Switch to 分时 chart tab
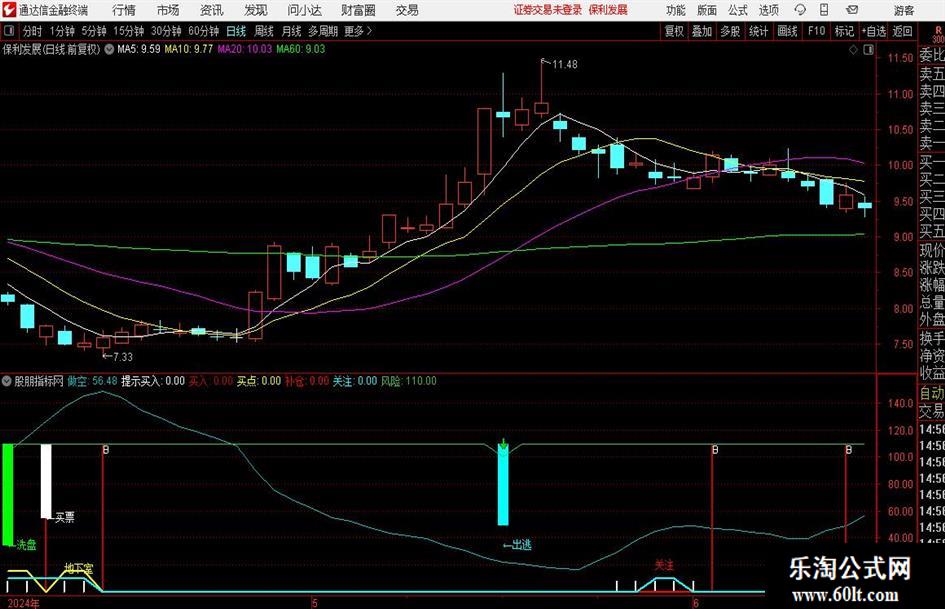 tap(33, 31)
